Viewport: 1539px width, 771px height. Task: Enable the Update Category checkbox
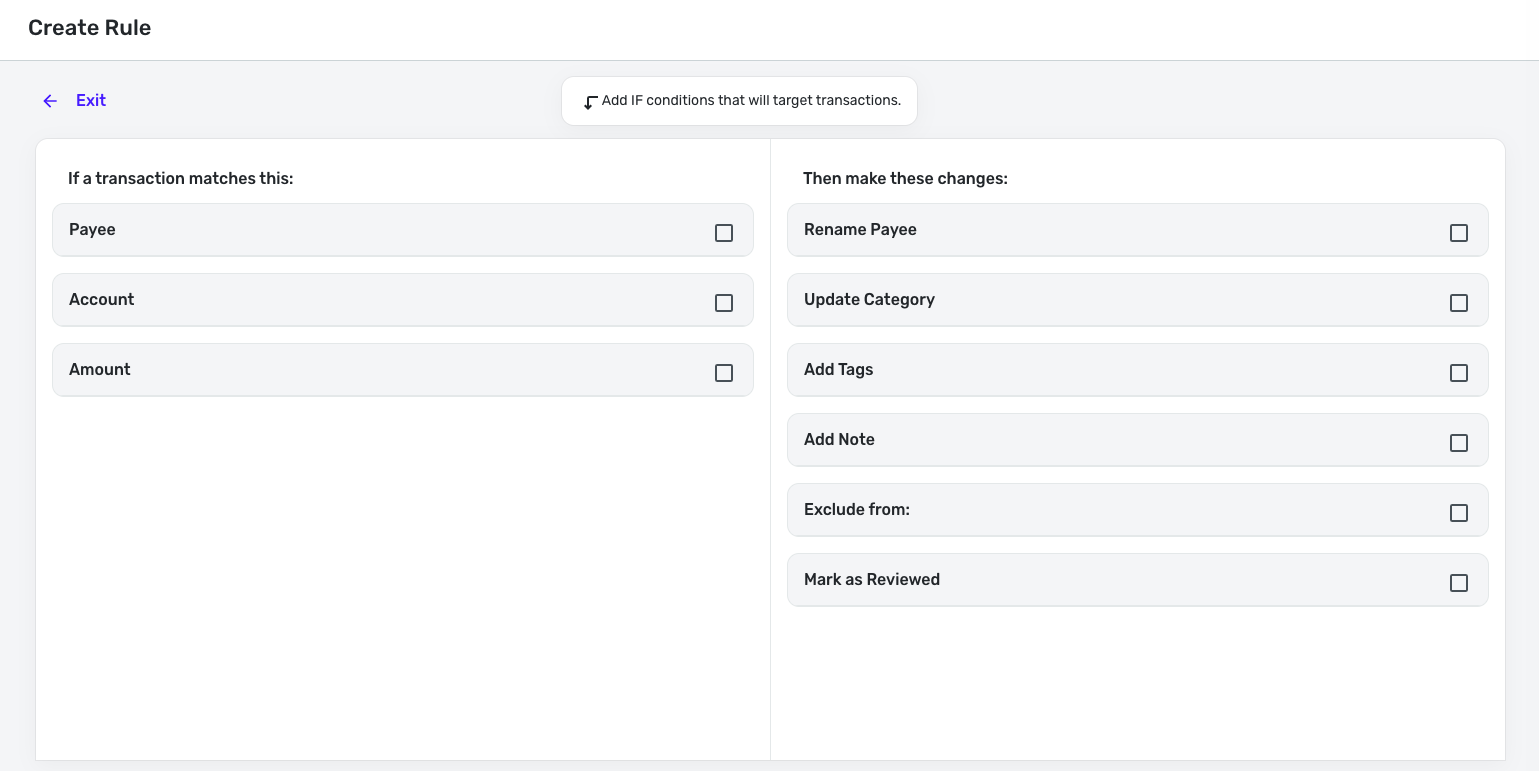point(1459,303)
